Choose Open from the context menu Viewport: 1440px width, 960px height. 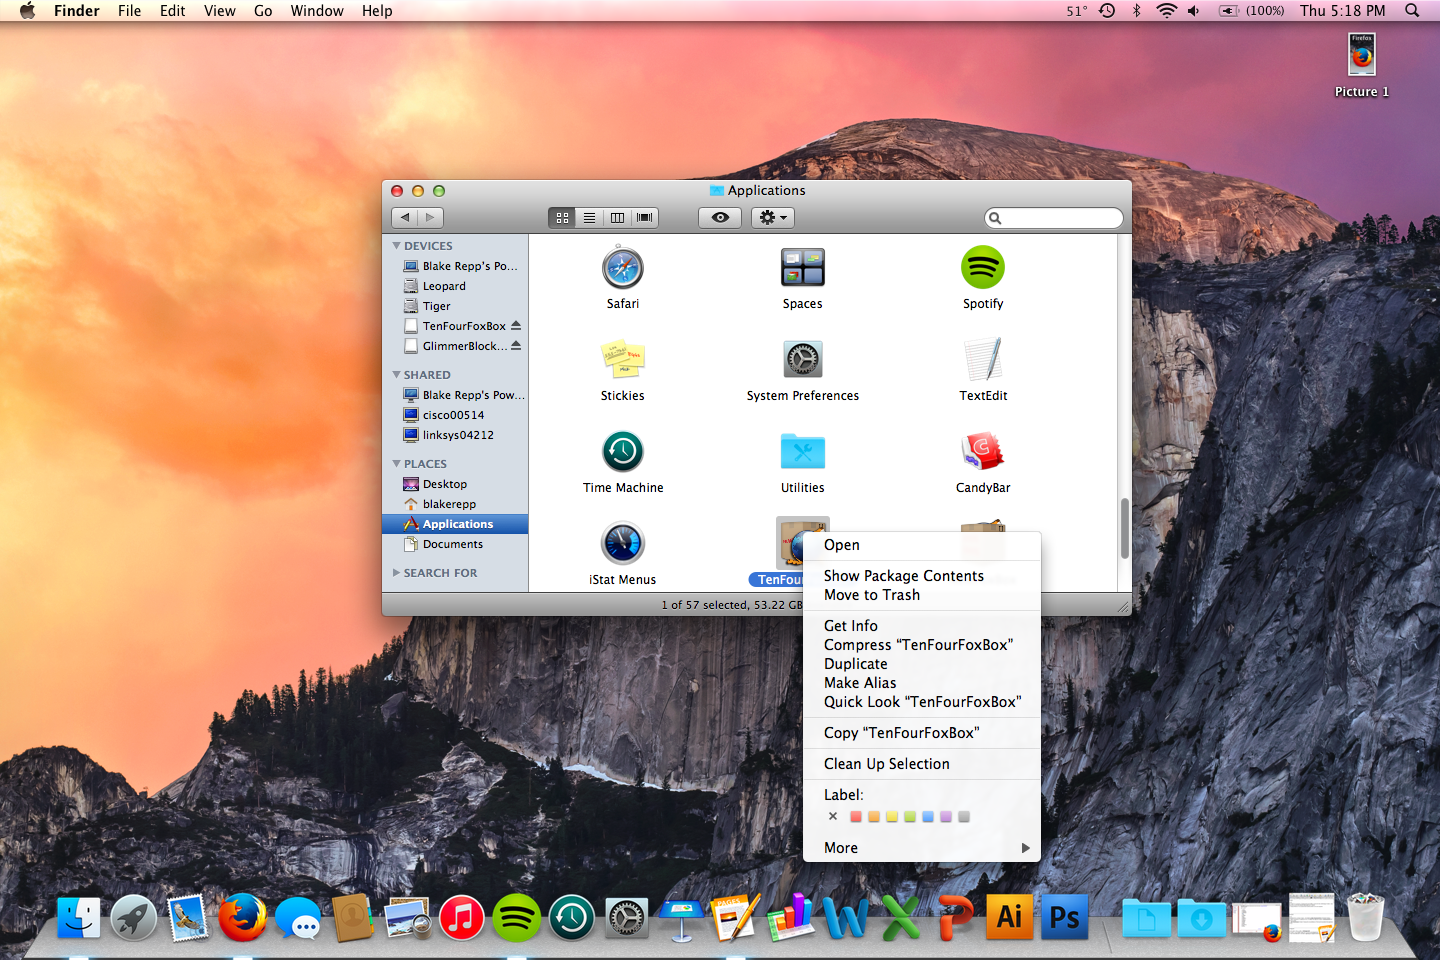click(922, 545)
